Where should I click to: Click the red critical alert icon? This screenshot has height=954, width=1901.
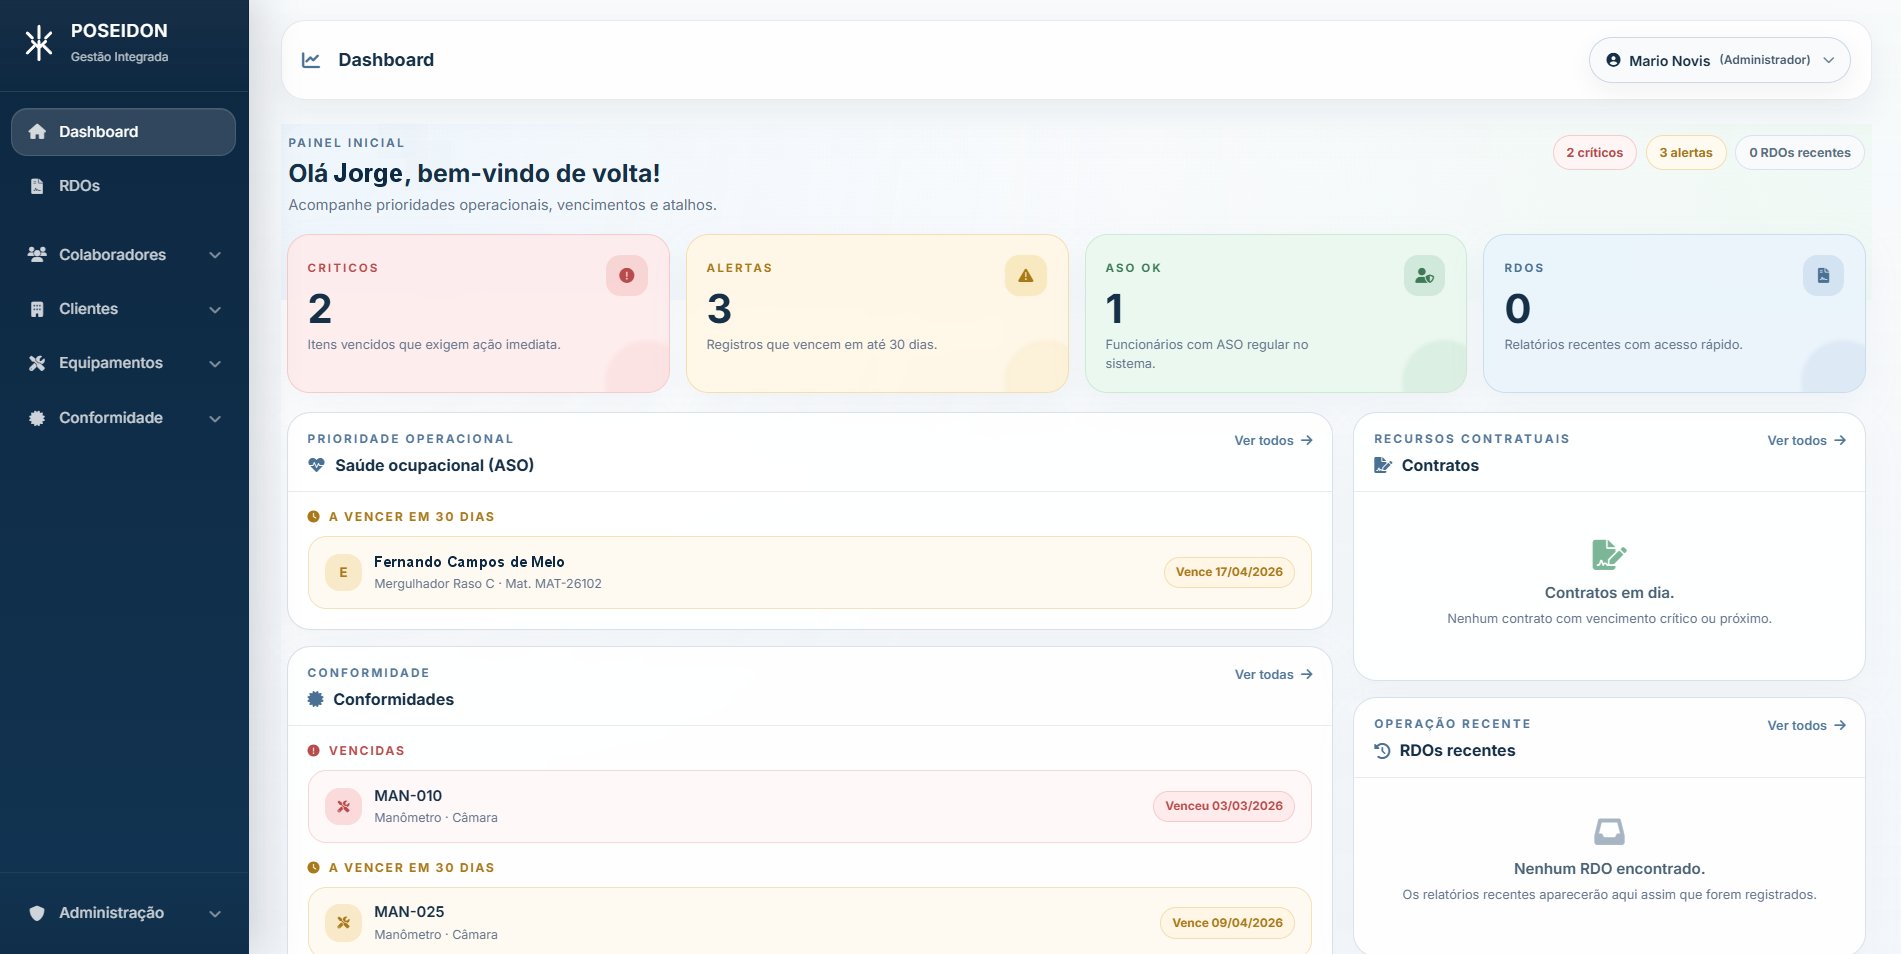tap(626, 276)
